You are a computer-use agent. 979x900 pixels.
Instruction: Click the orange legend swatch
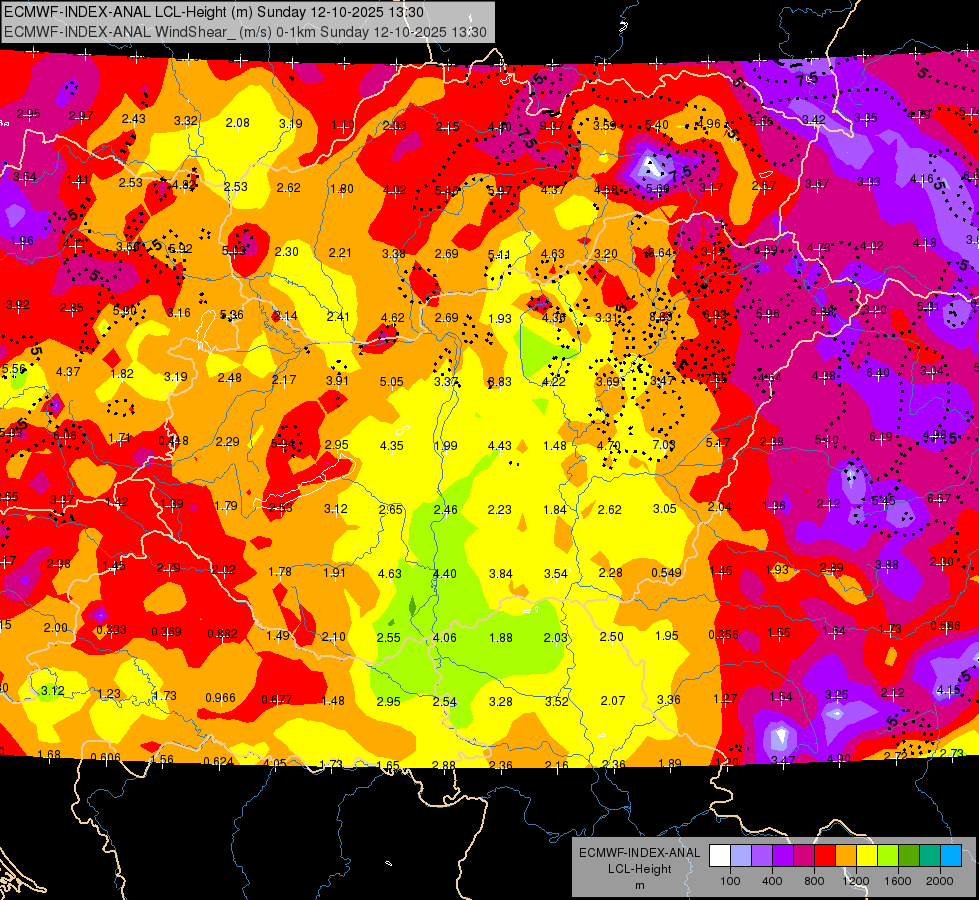click(846, 855)
